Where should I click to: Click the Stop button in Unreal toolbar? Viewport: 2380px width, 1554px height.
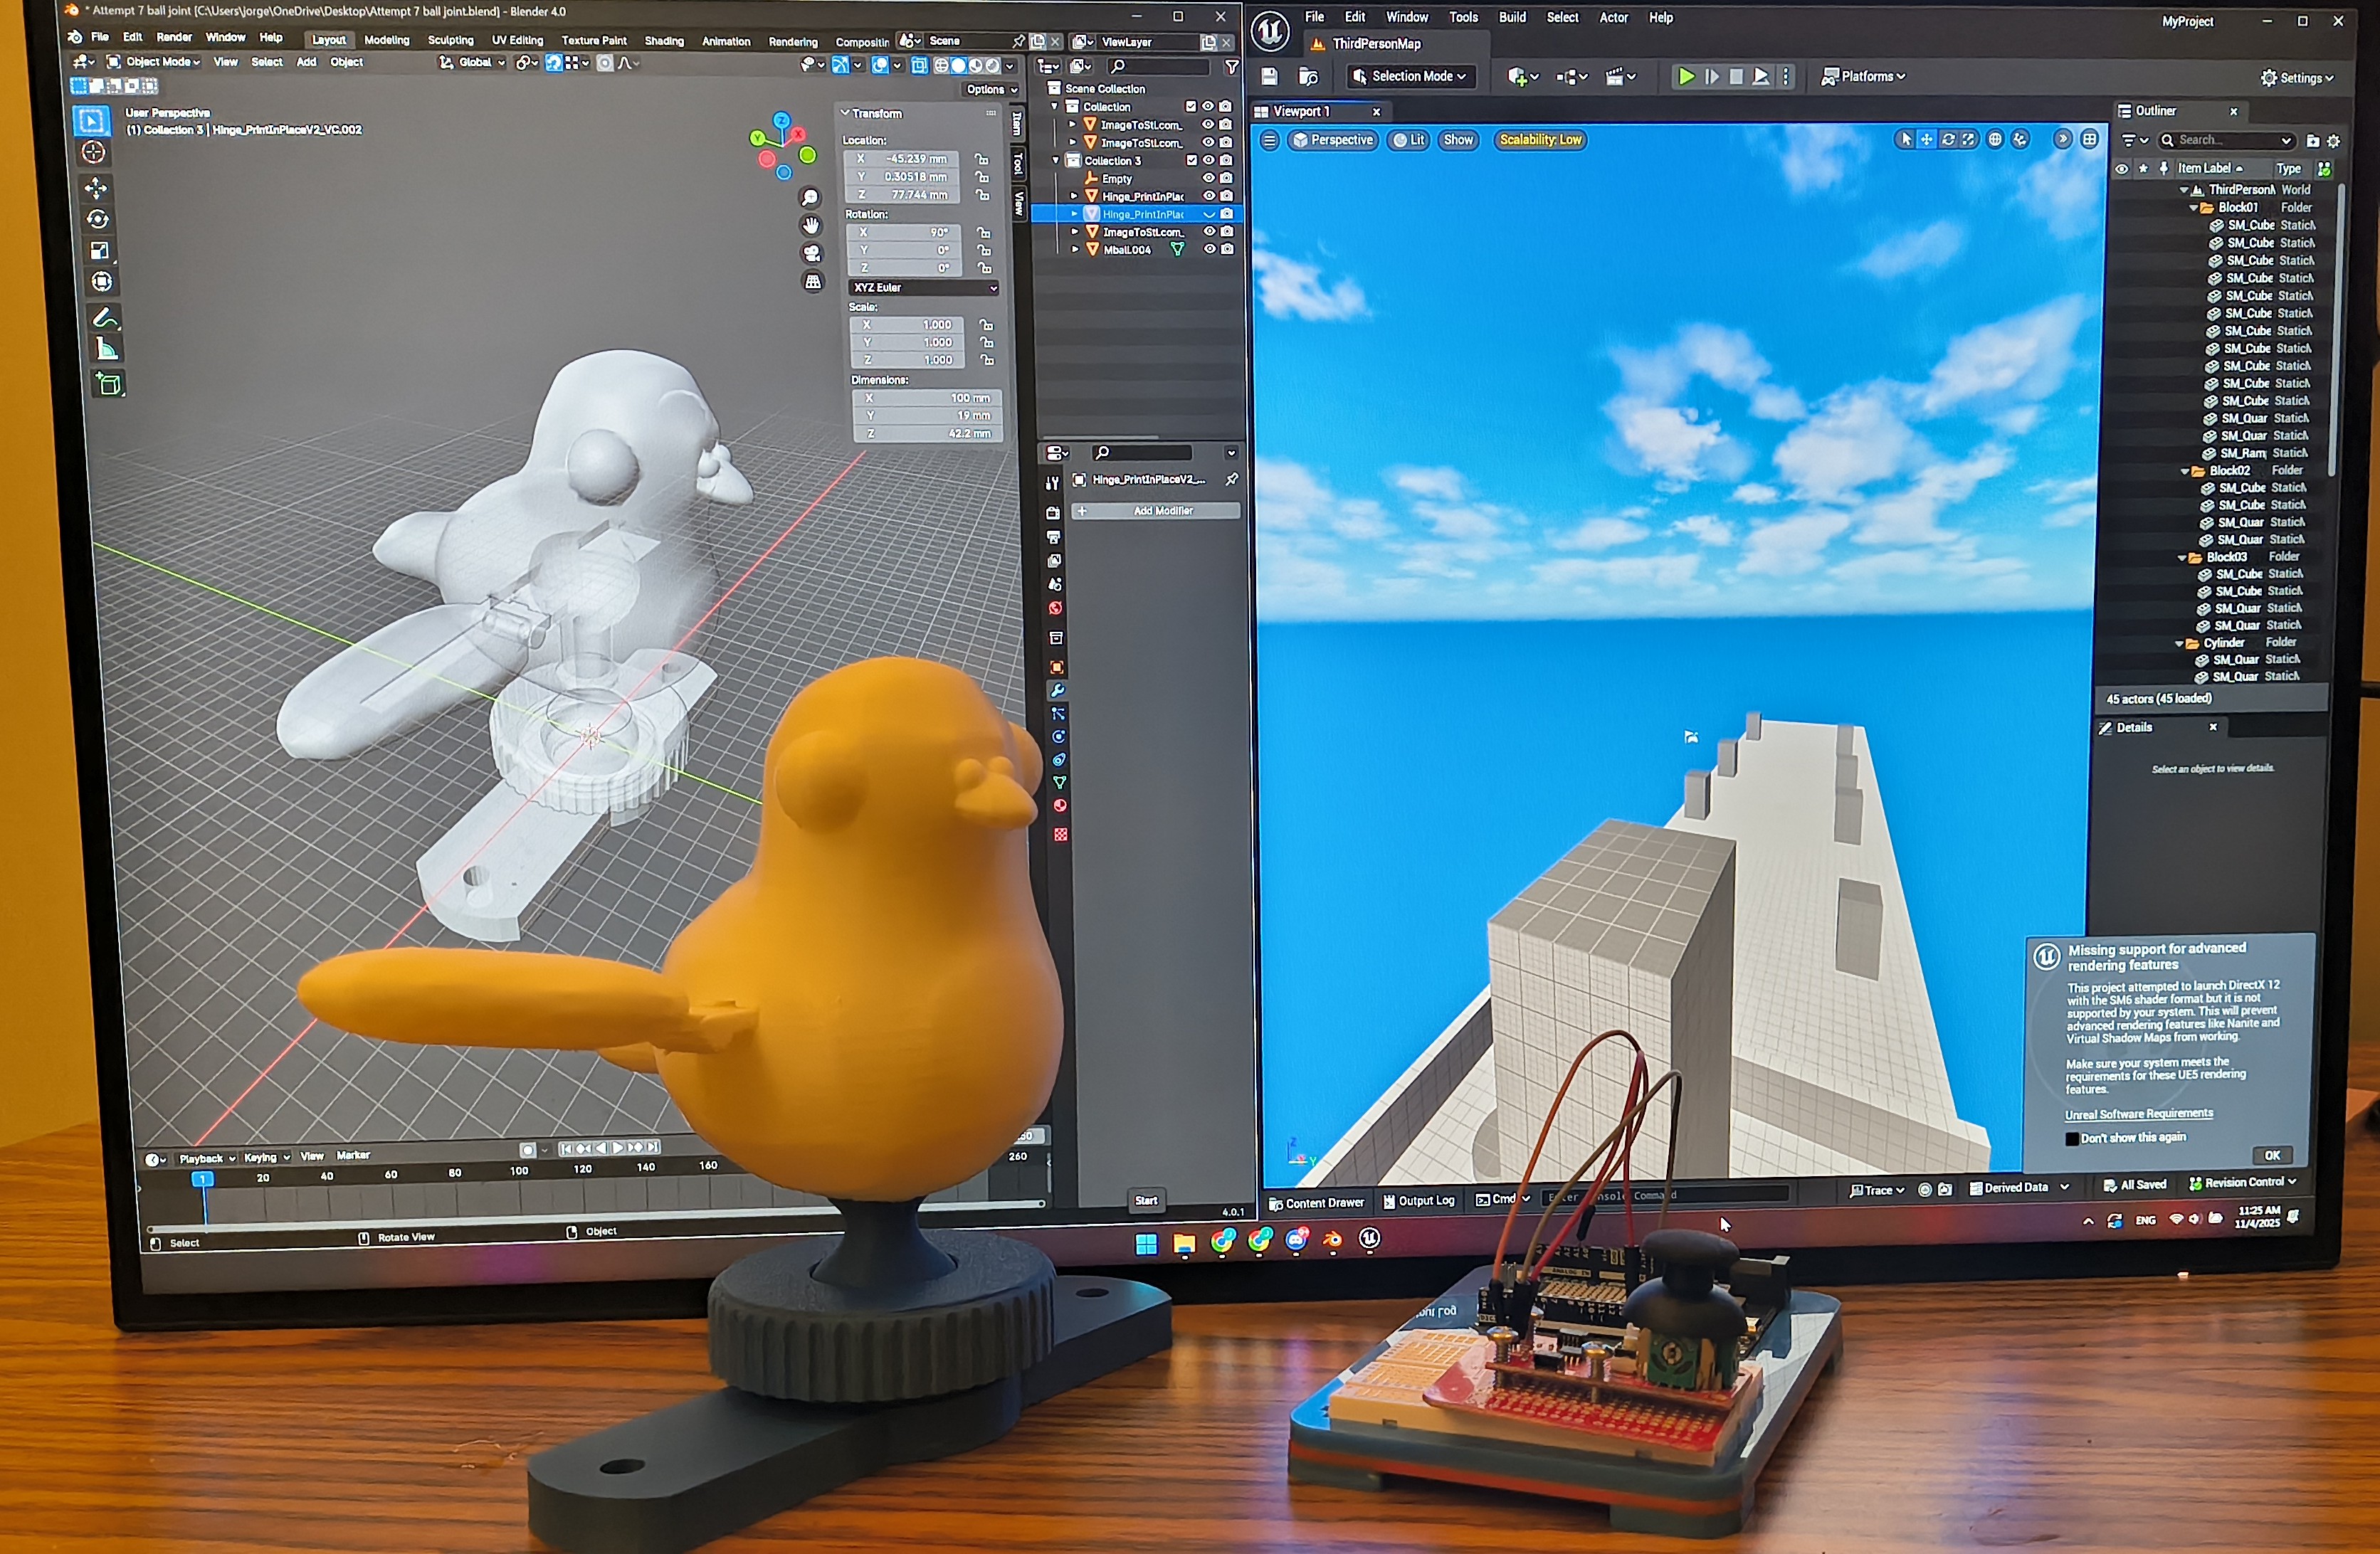click(x=1737, y=76)
